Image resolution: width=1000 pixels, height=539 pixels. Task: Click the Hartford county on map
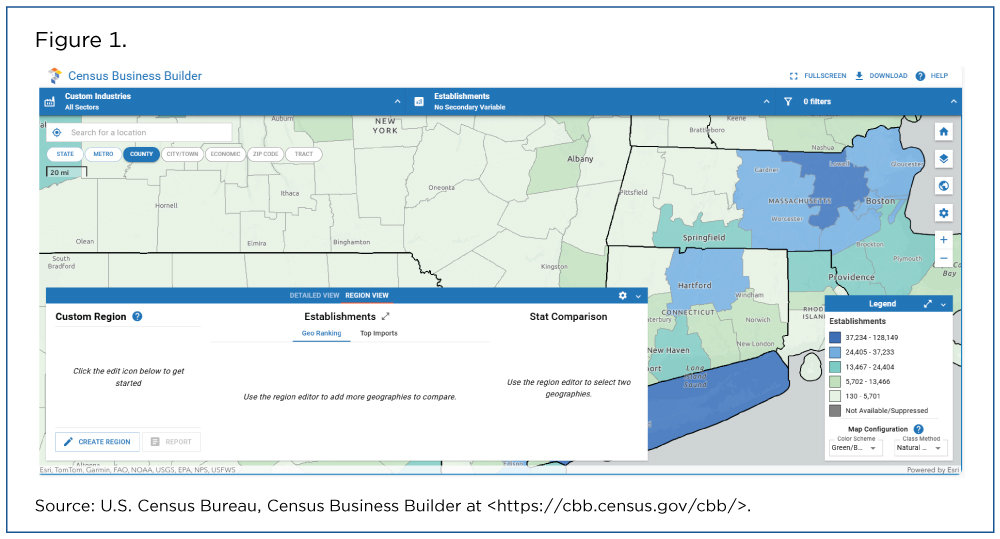[705, 281]
